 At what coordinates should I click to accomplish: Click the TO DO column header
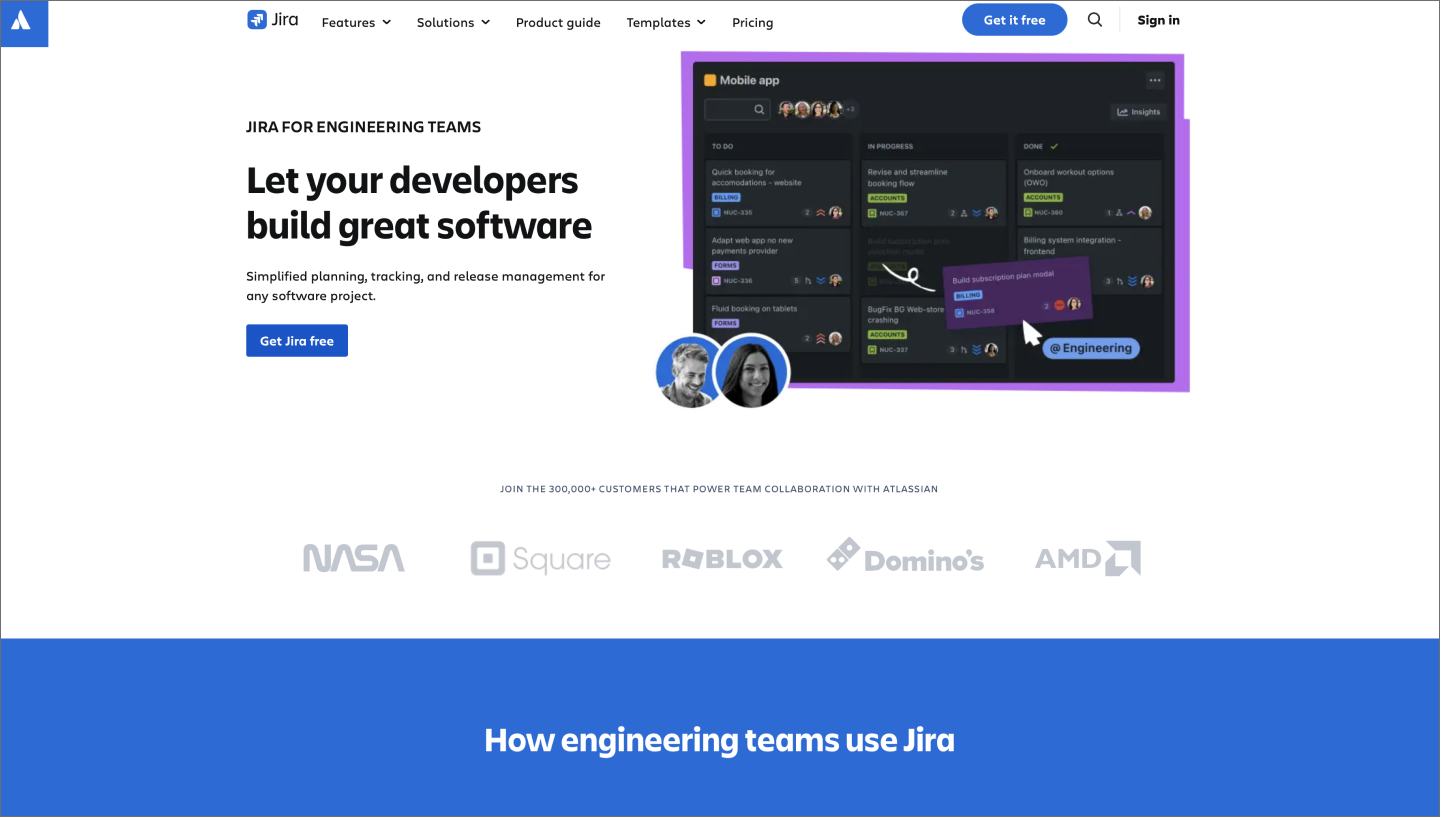pos(723,146)
